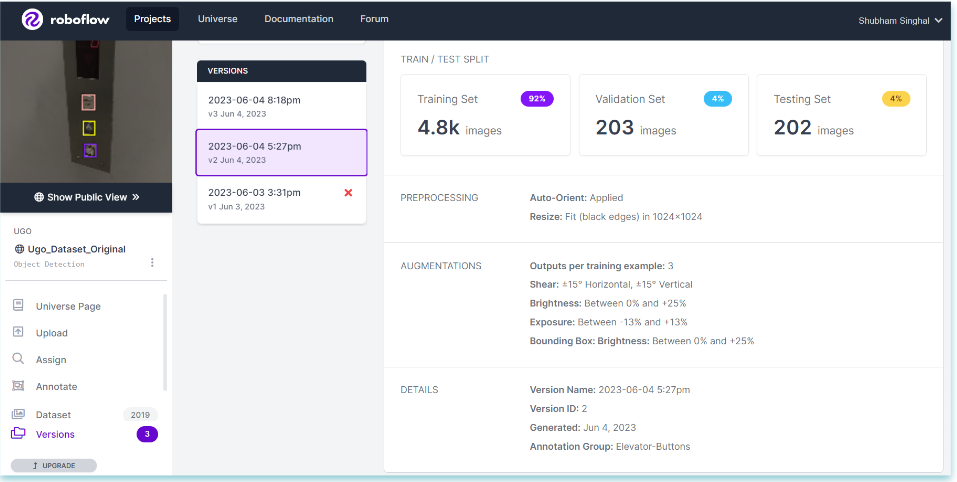Click the 4% validation set badge
This screenshot has height=482, width=957.
[x=718, y=99]
